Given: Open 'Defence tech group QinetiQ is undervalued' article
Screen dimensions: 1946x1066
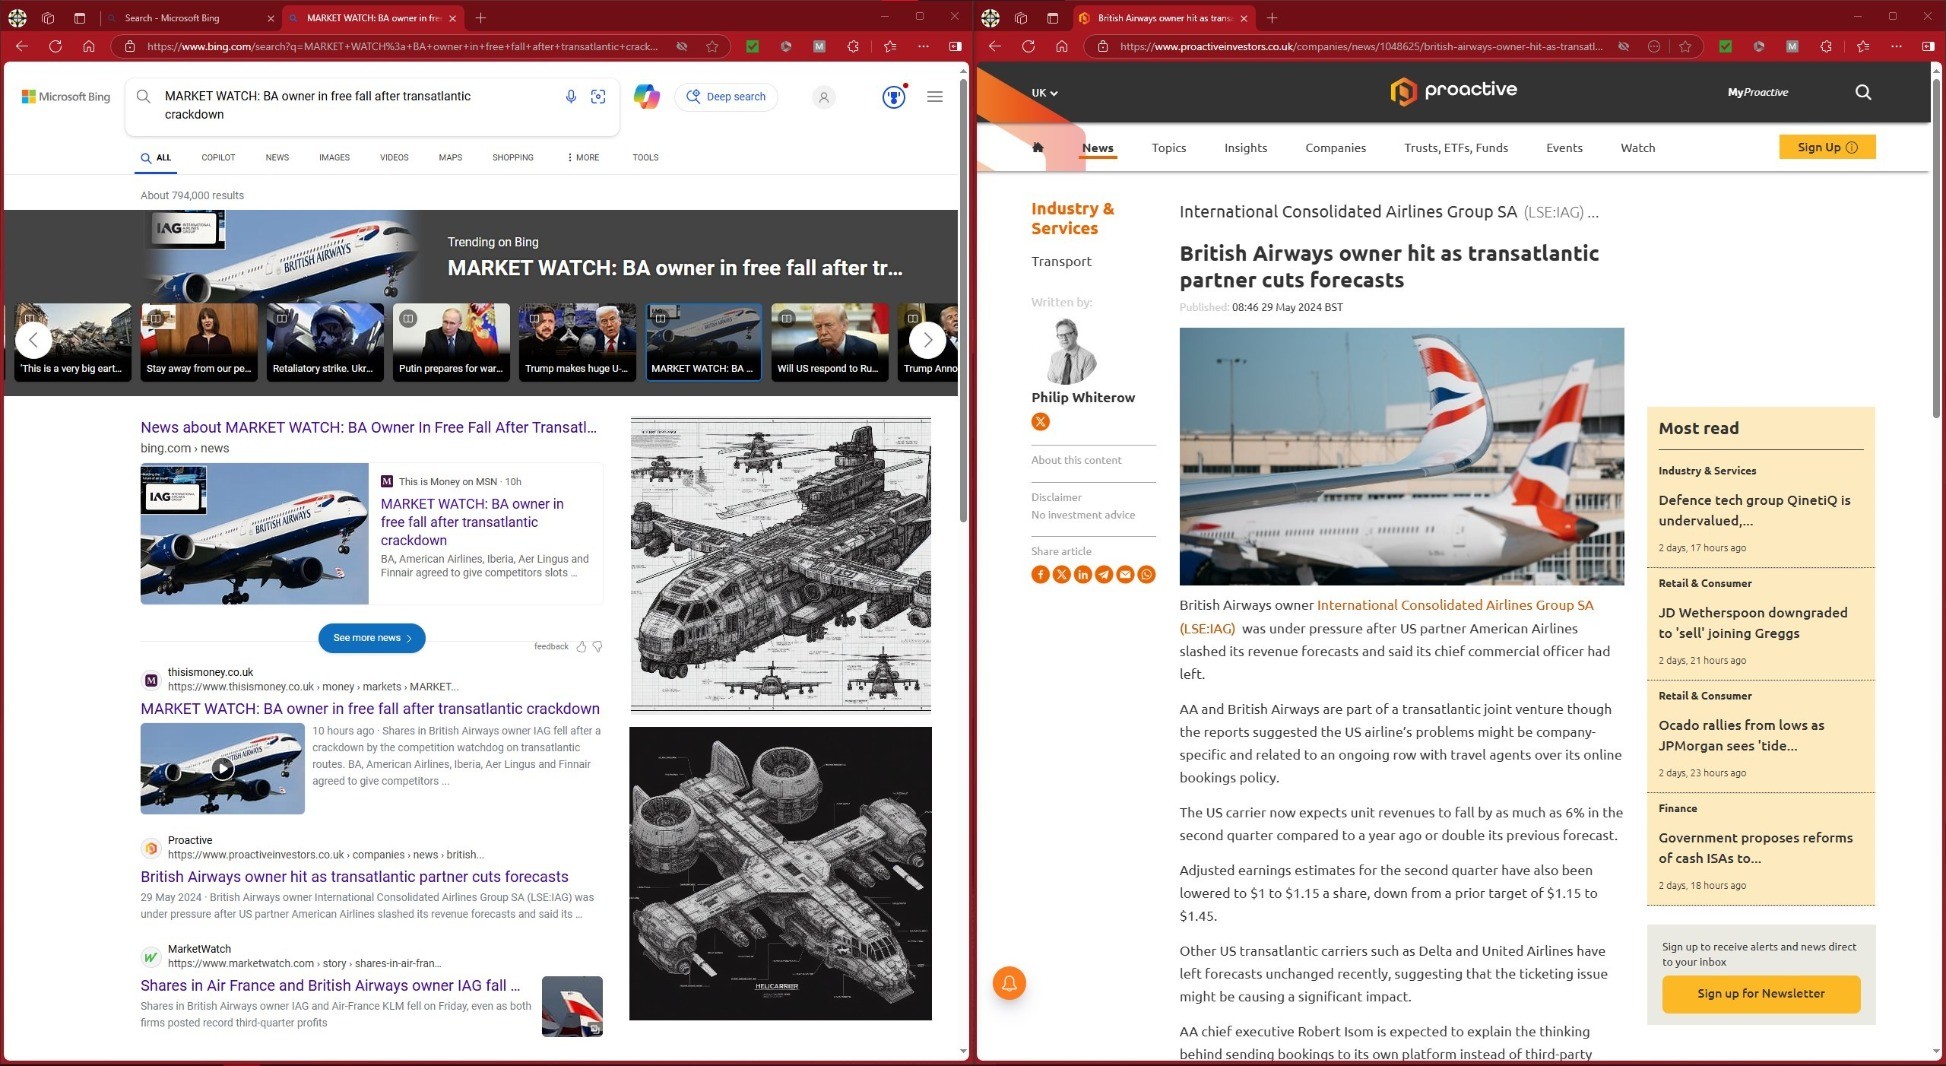Looking at the screenshot, I should point(1754,510).
